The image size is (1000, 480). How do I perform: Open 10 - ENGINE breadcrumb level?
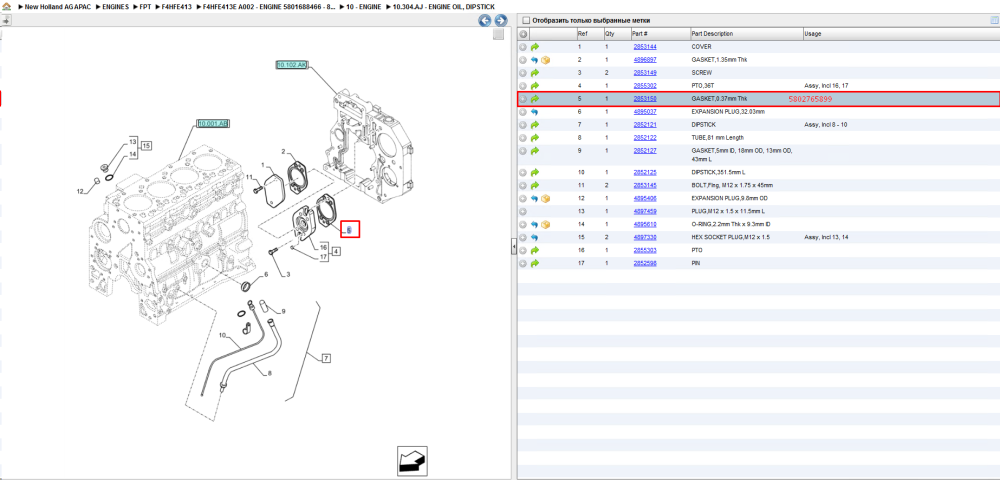[x=363, y=6]
